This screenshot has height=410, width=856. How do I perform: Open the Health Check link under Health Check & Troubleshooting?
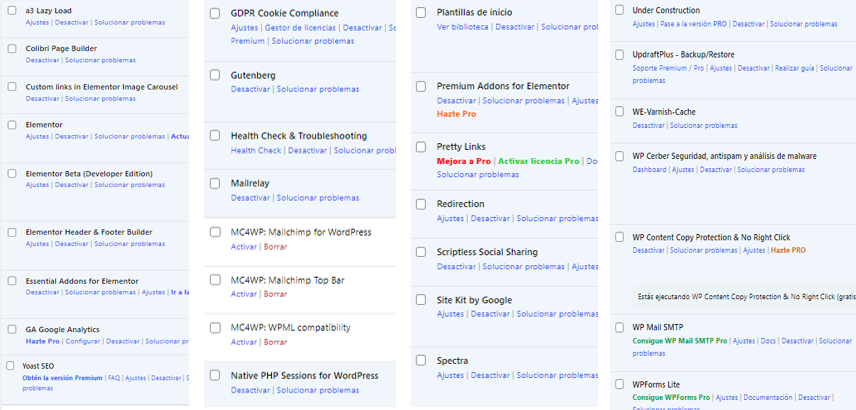point(256,150)
